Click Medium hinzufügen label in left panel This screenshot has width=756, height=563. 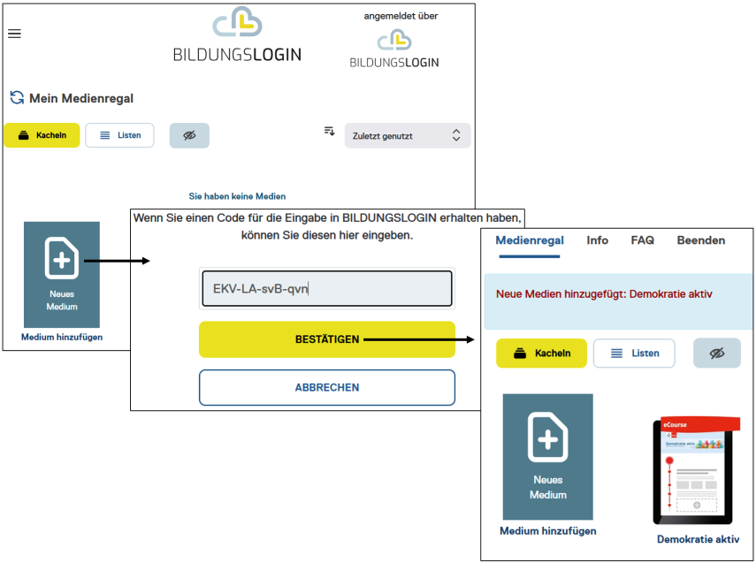coord(62,337)
